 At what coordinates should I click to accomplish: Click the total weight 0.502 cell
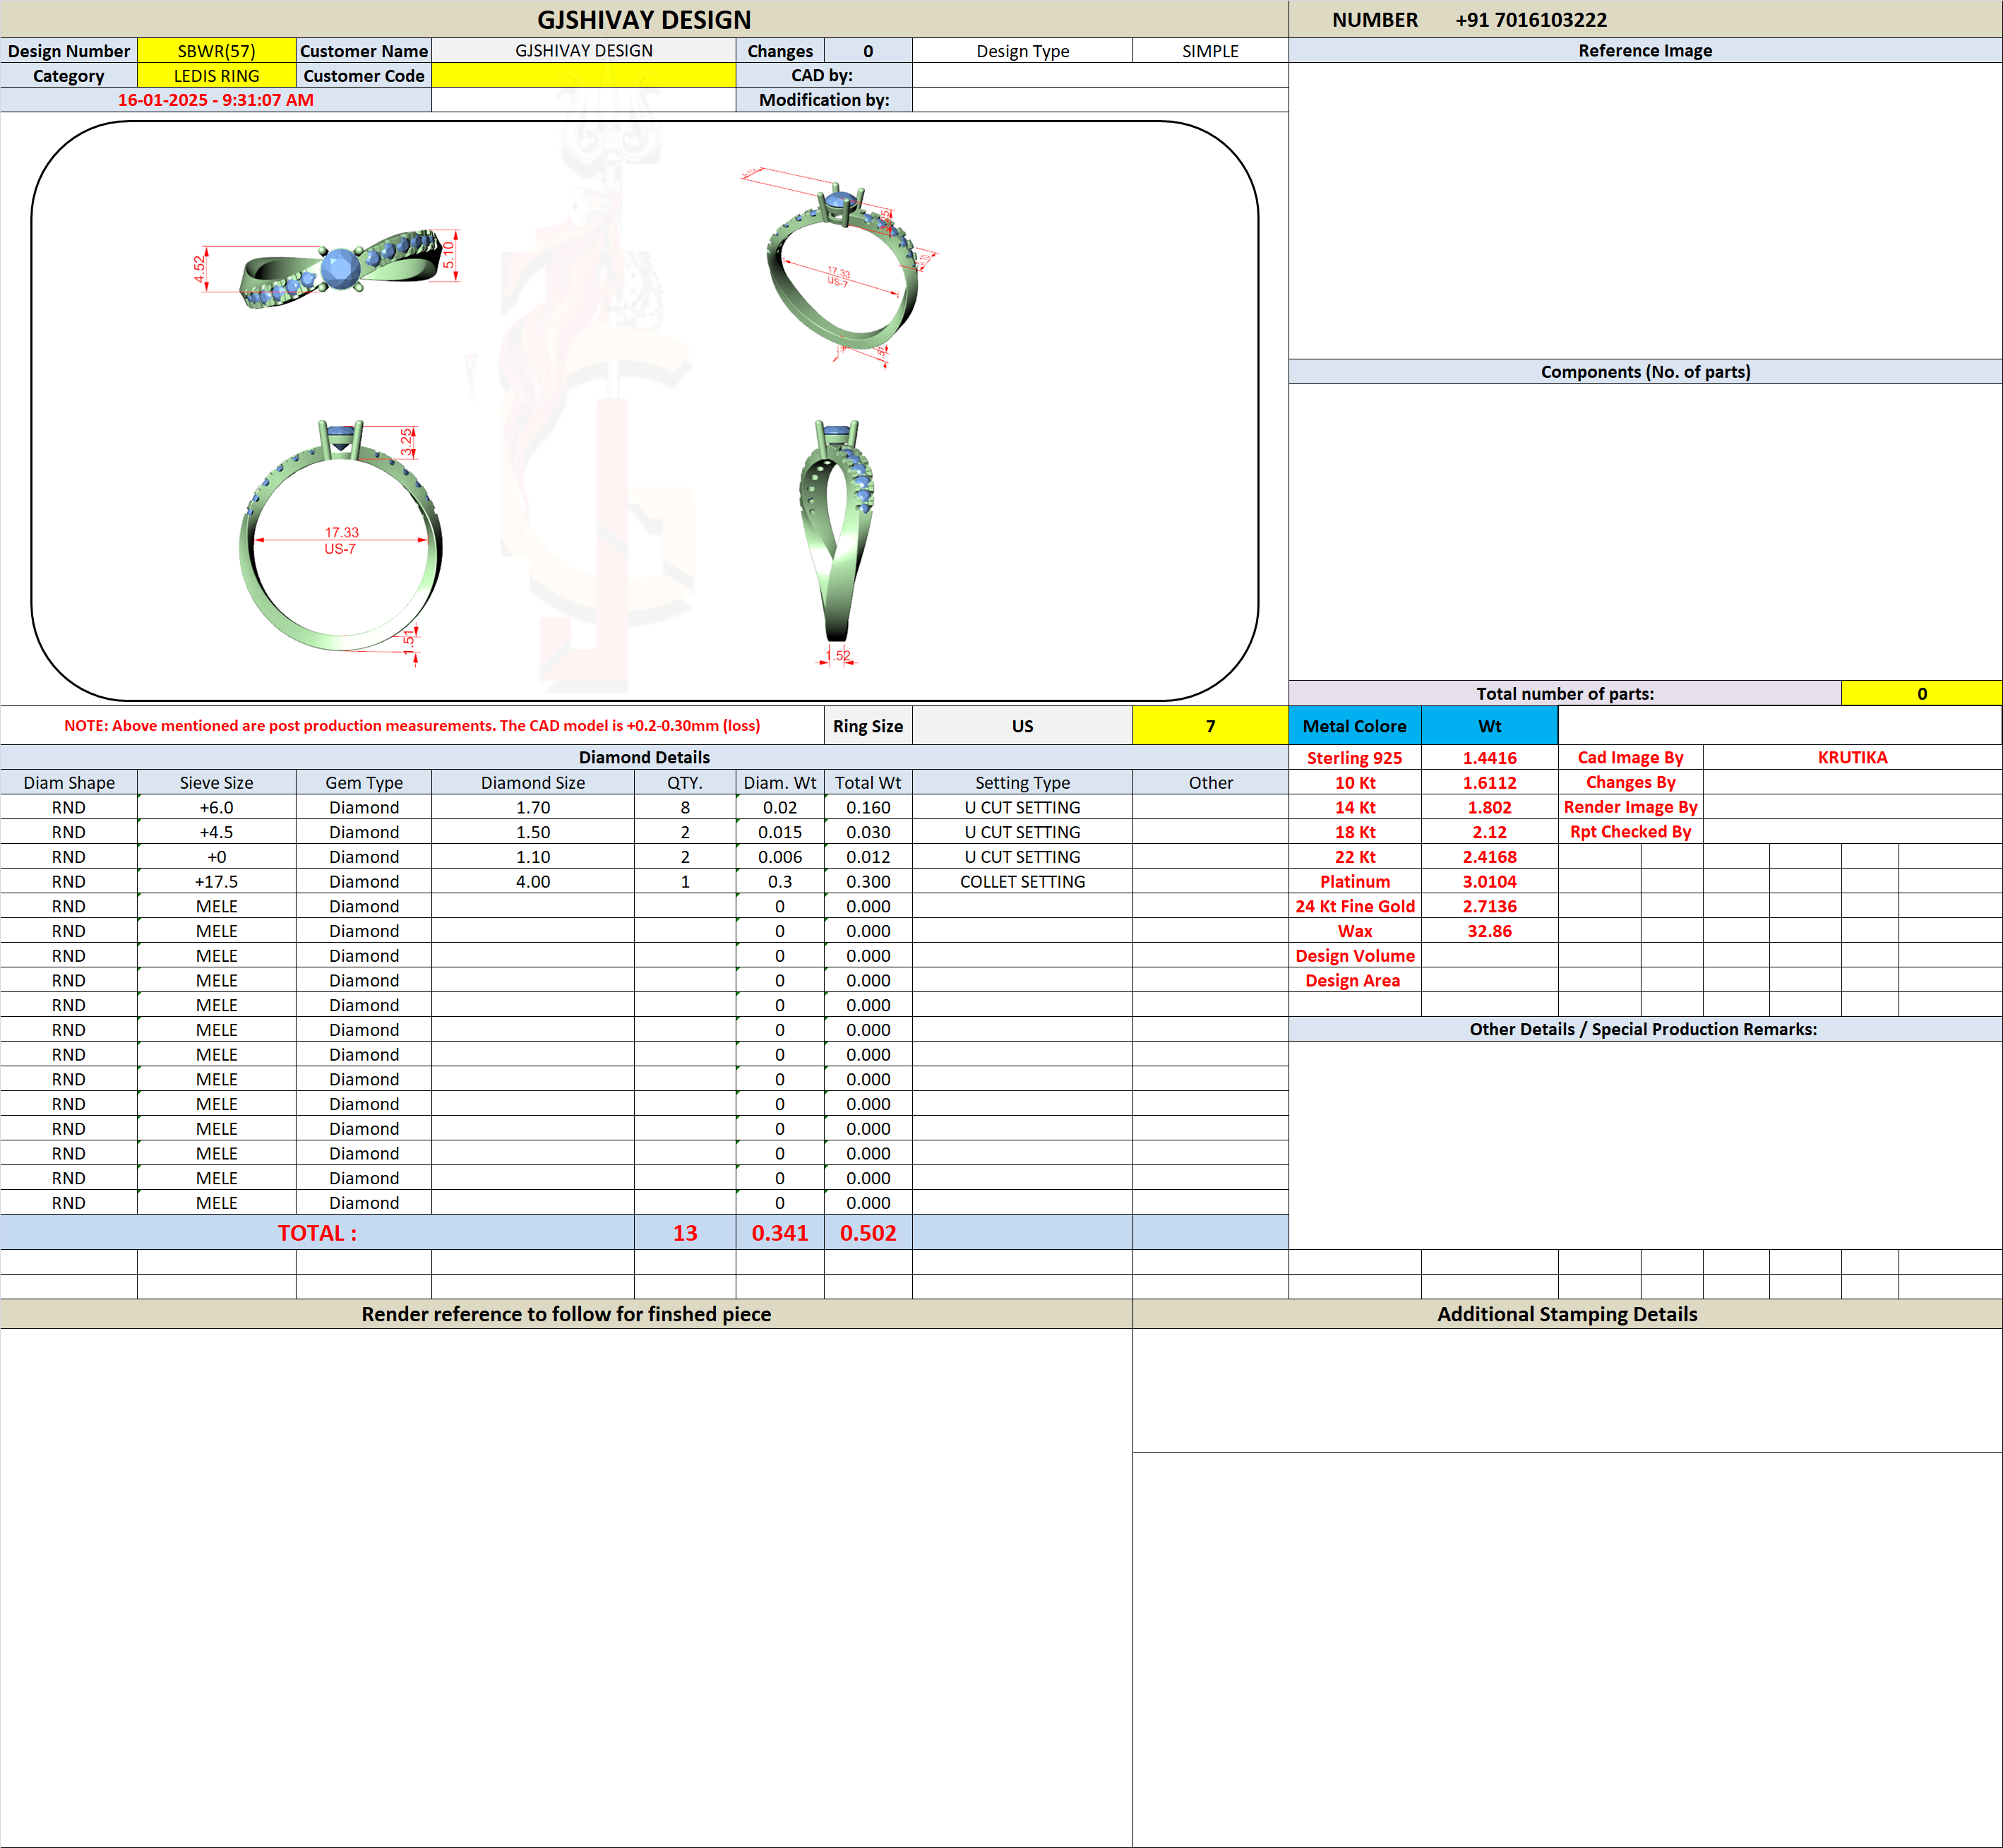click(868, 1233)
